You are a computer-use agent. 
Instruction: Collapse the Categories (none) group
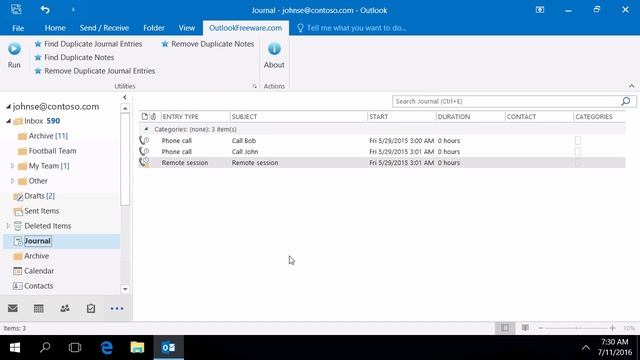pyautogui.click(x=146, y=129)
